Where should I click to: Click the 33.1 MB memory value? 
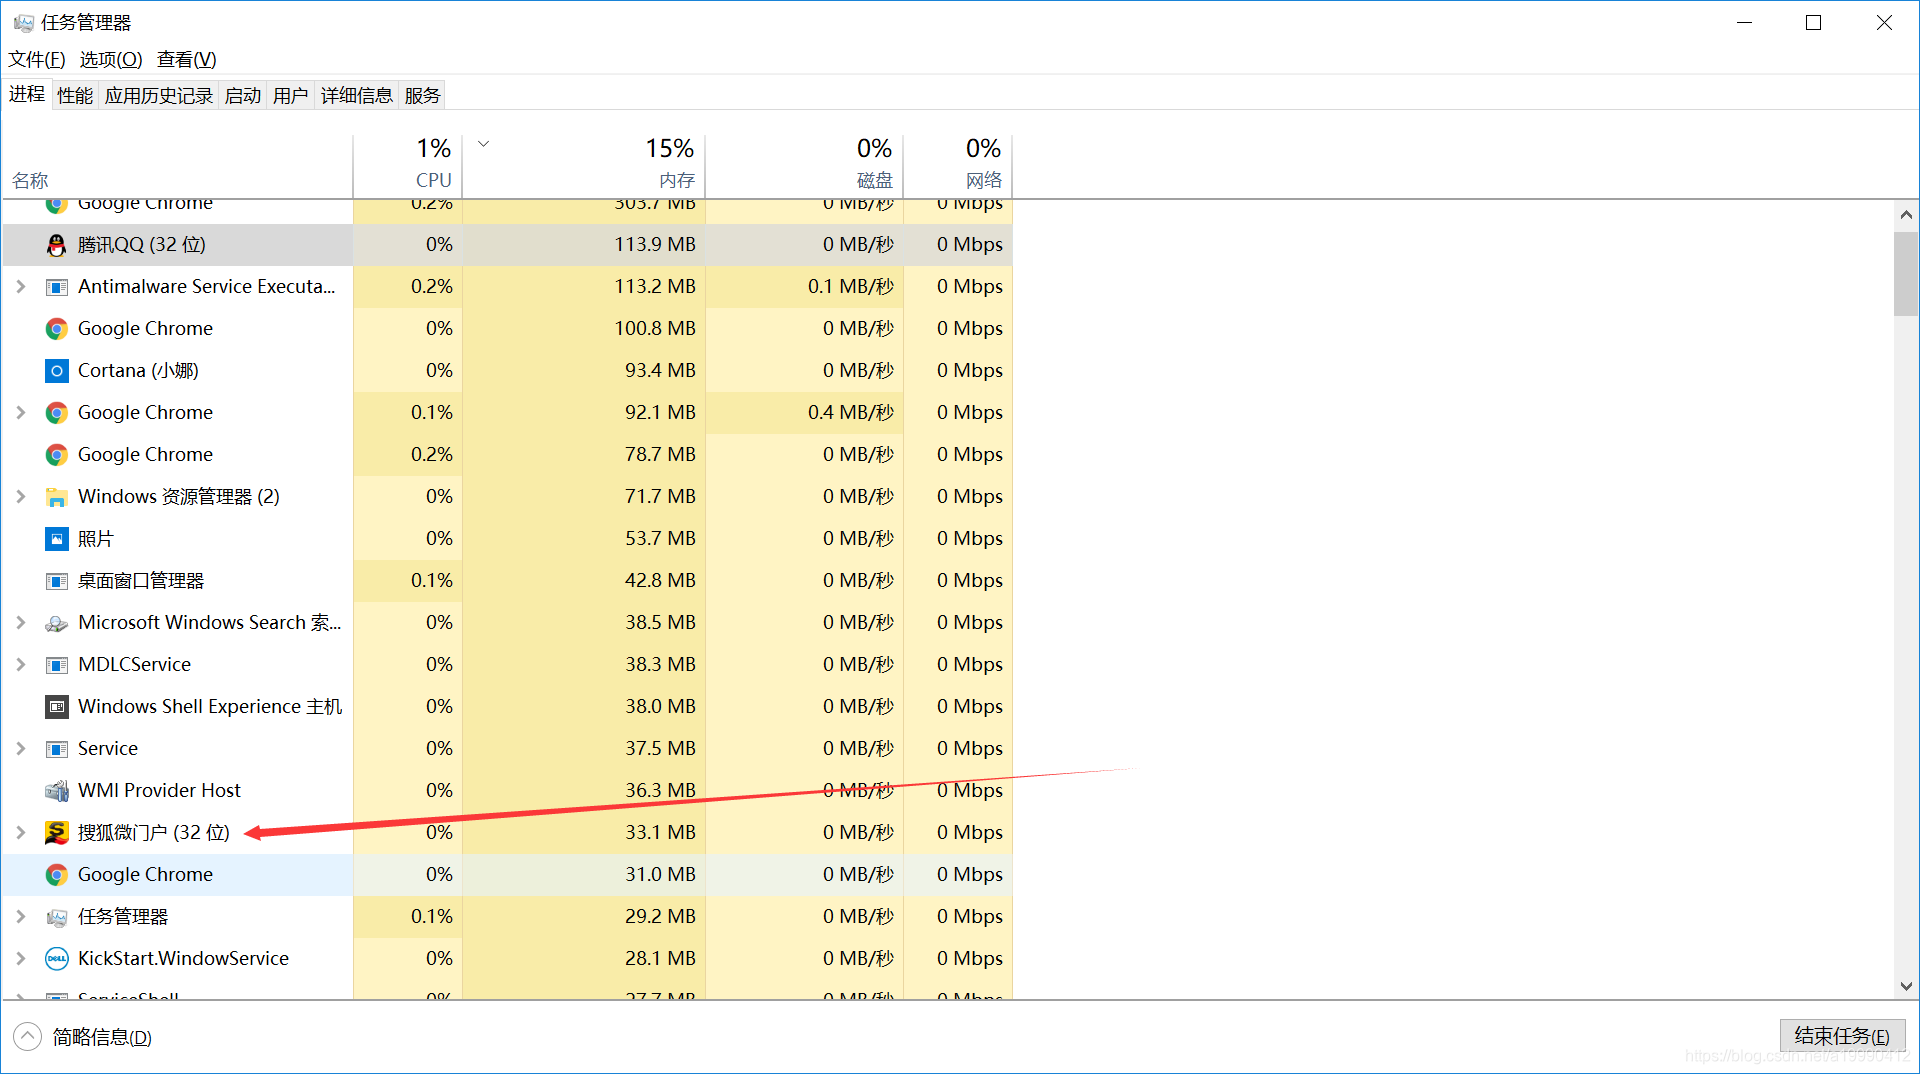(661, 833)
